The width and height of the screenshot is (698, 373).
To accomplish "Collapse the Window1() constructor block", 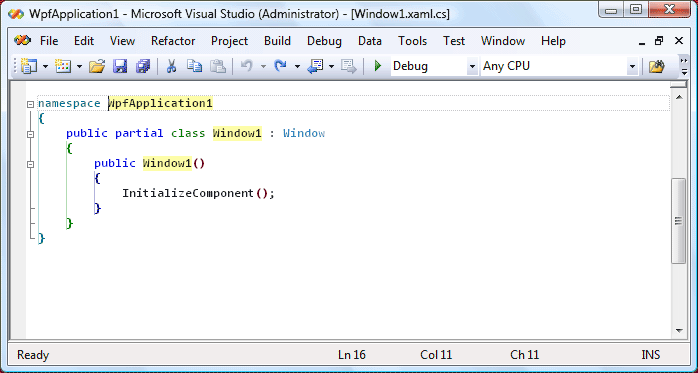I will click(30, 164).
